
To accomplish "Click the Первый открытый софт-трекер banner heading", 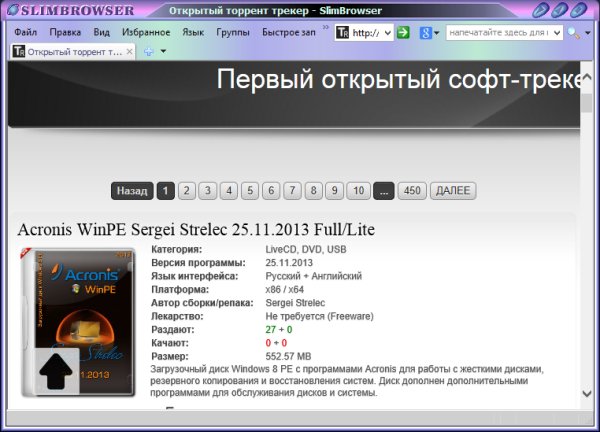I will 398,80.
